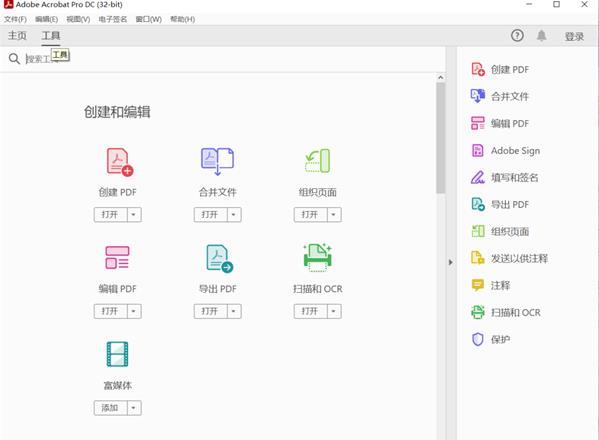Select 创建 PDF icon in right sidebar

[x=478, y=70]
